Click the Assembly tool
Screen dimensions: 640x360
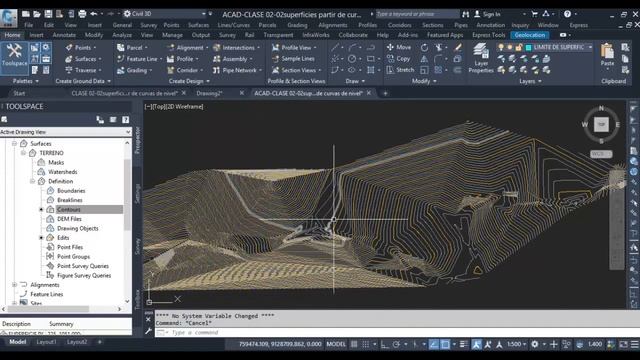tap(232, 59)
